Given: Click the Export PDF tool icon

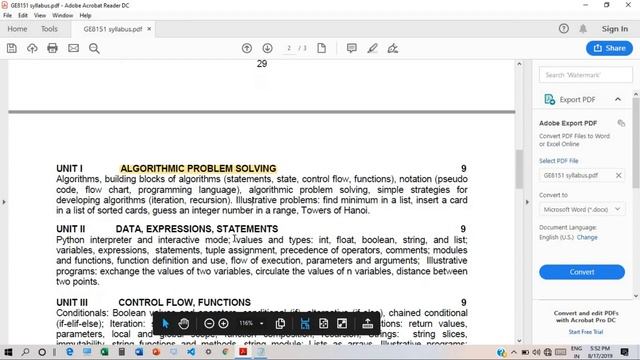Looking at the screenshot, I should [x=549, y=99].
